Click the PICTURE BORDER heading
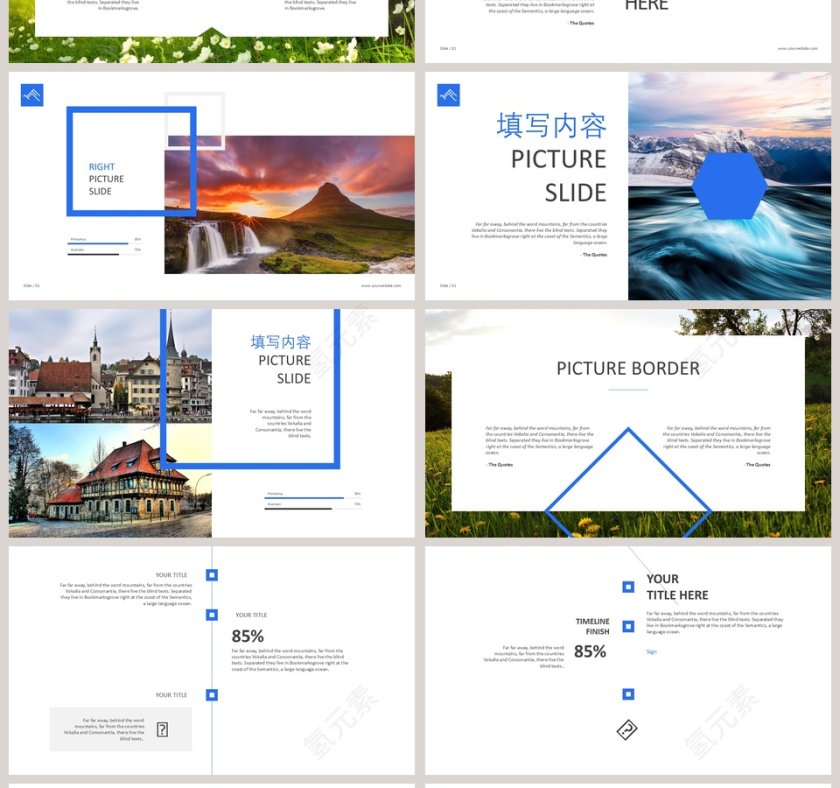The image size is (840, 788). (628, 368)
